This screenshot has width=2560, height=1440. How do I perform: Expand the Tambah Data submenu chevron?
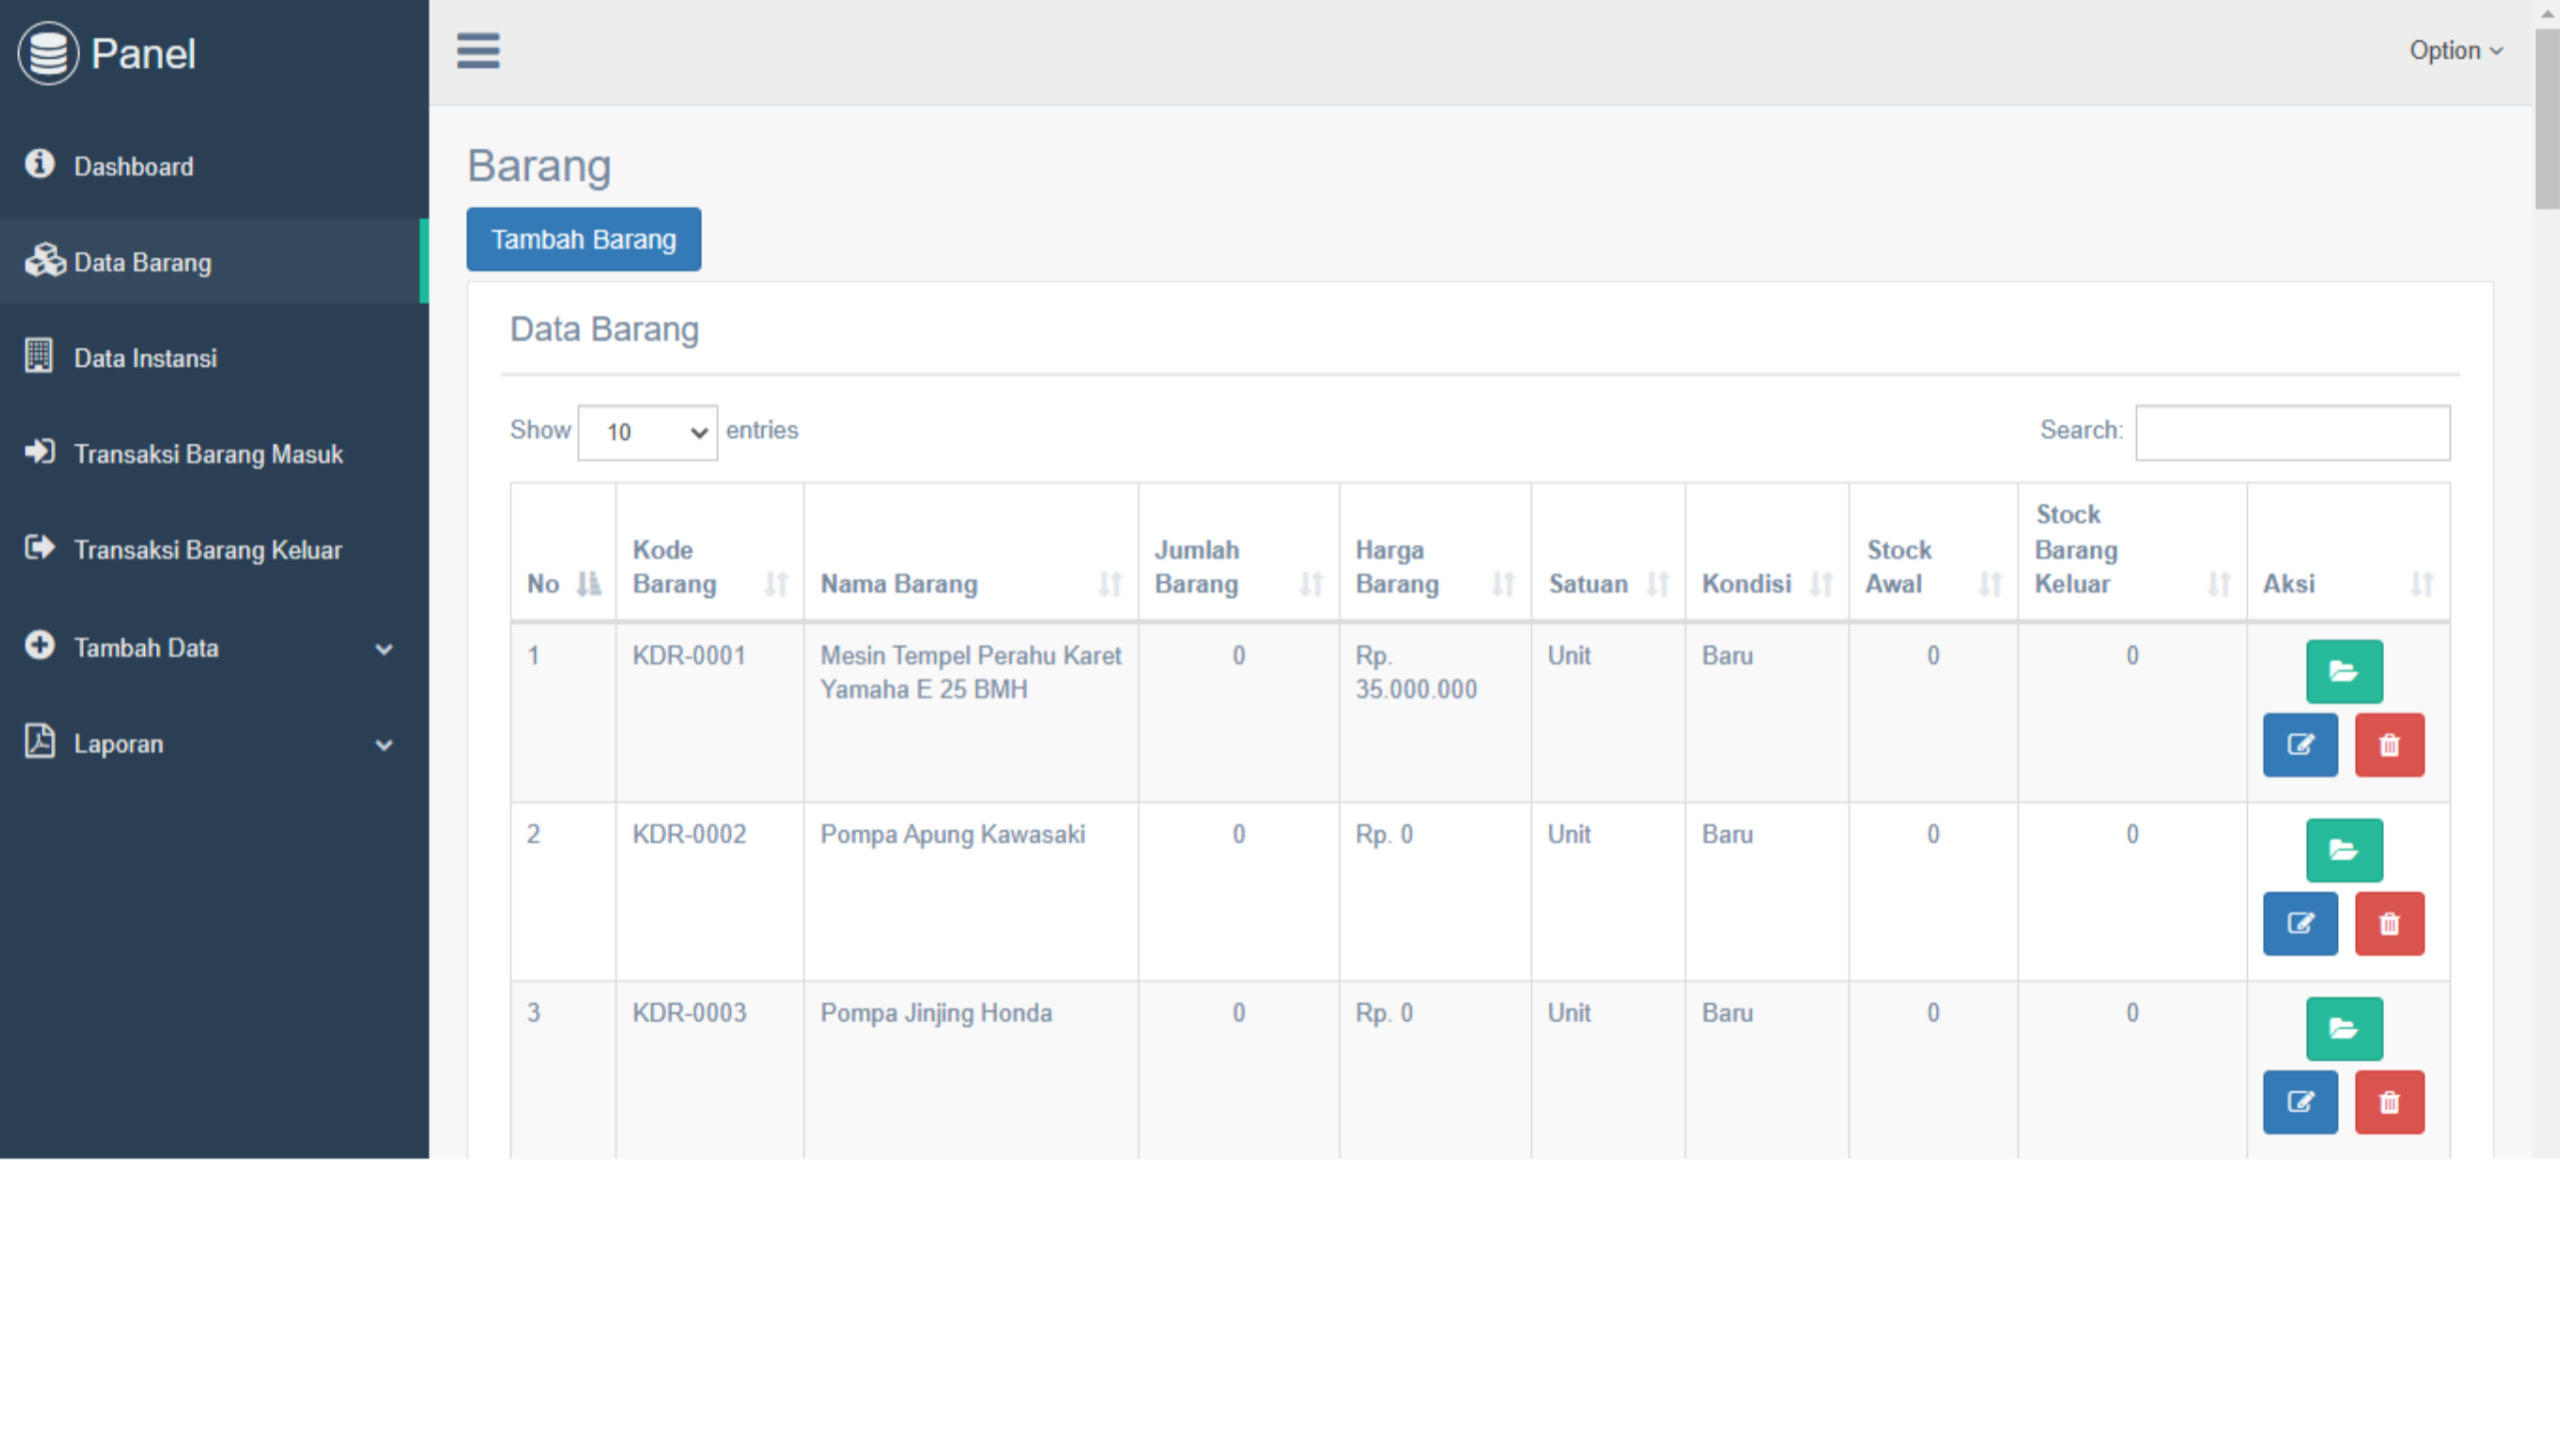[x=384, y=650]
